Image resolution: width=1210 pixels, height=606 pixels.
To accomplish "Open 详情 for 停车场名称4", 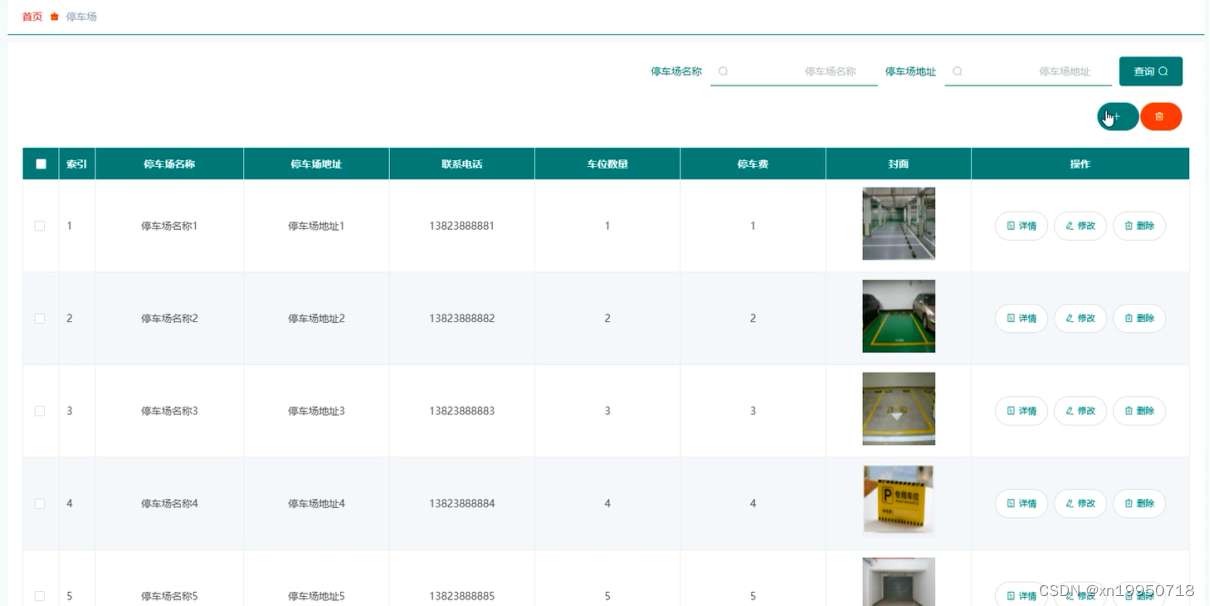I will coord(1021,504).
